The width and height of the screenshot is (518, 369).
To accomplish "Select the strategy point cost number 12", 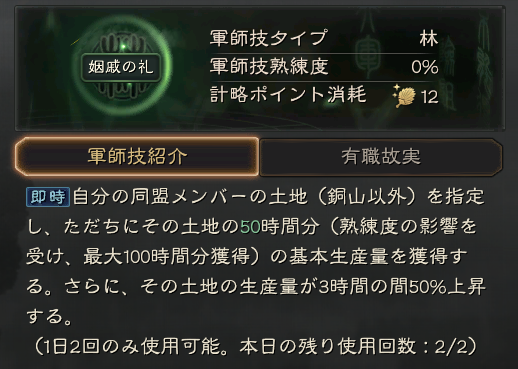I will pos(430,97).
